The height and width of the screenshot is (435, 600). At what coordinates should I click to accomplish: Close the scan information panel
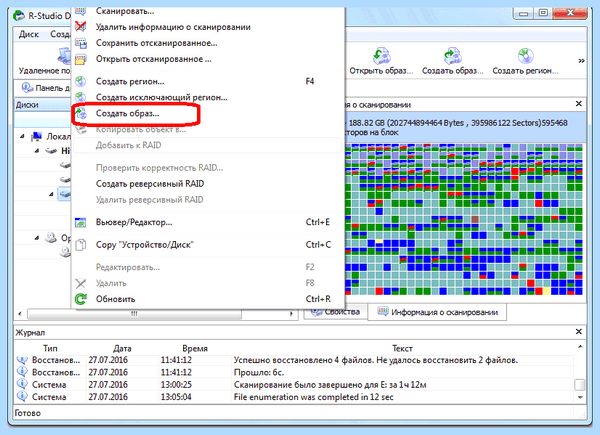(x=579, y=104)
